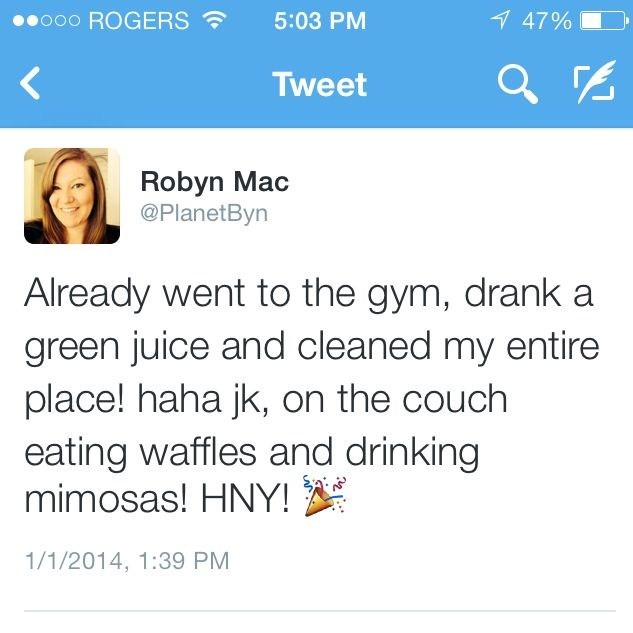The width and height of the screenshot is (633, 633).
Task: Tap the Tweet title in the header
Action: [320, 84]
